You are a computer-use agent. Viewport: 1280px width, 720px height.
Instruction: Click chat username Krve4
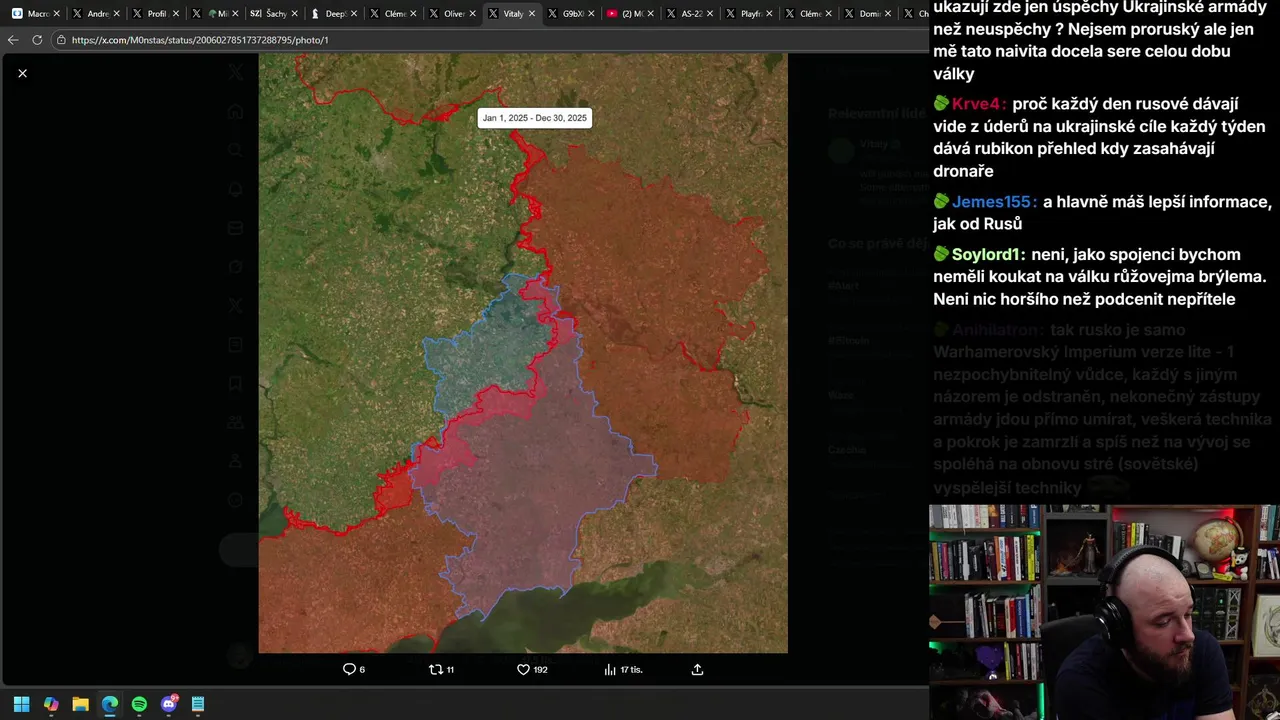tap(978, 104)
